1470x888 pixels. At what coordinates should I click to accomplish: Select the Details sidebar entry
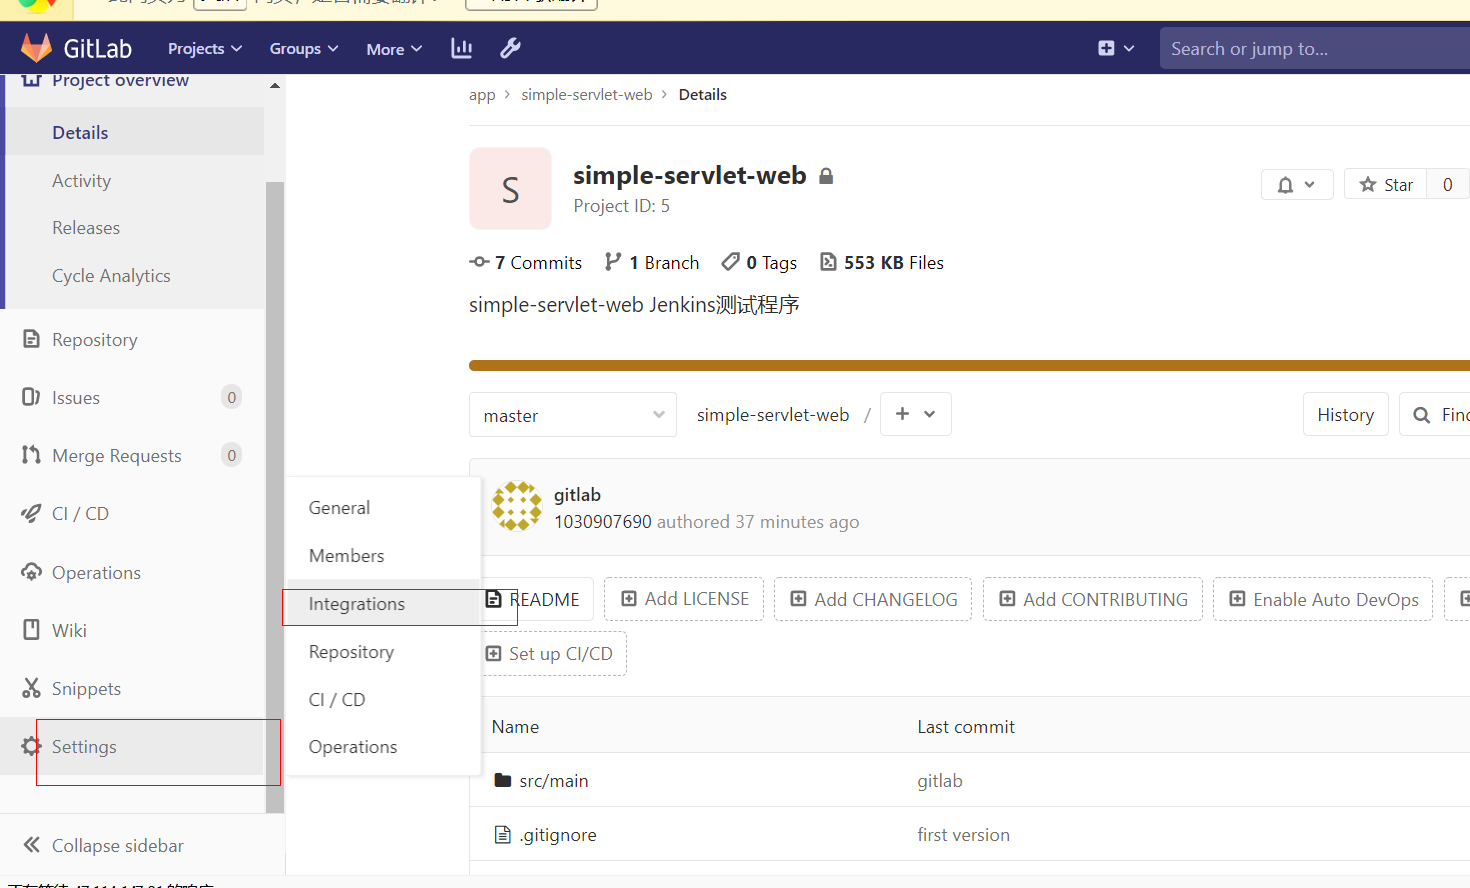click(135, 132)
